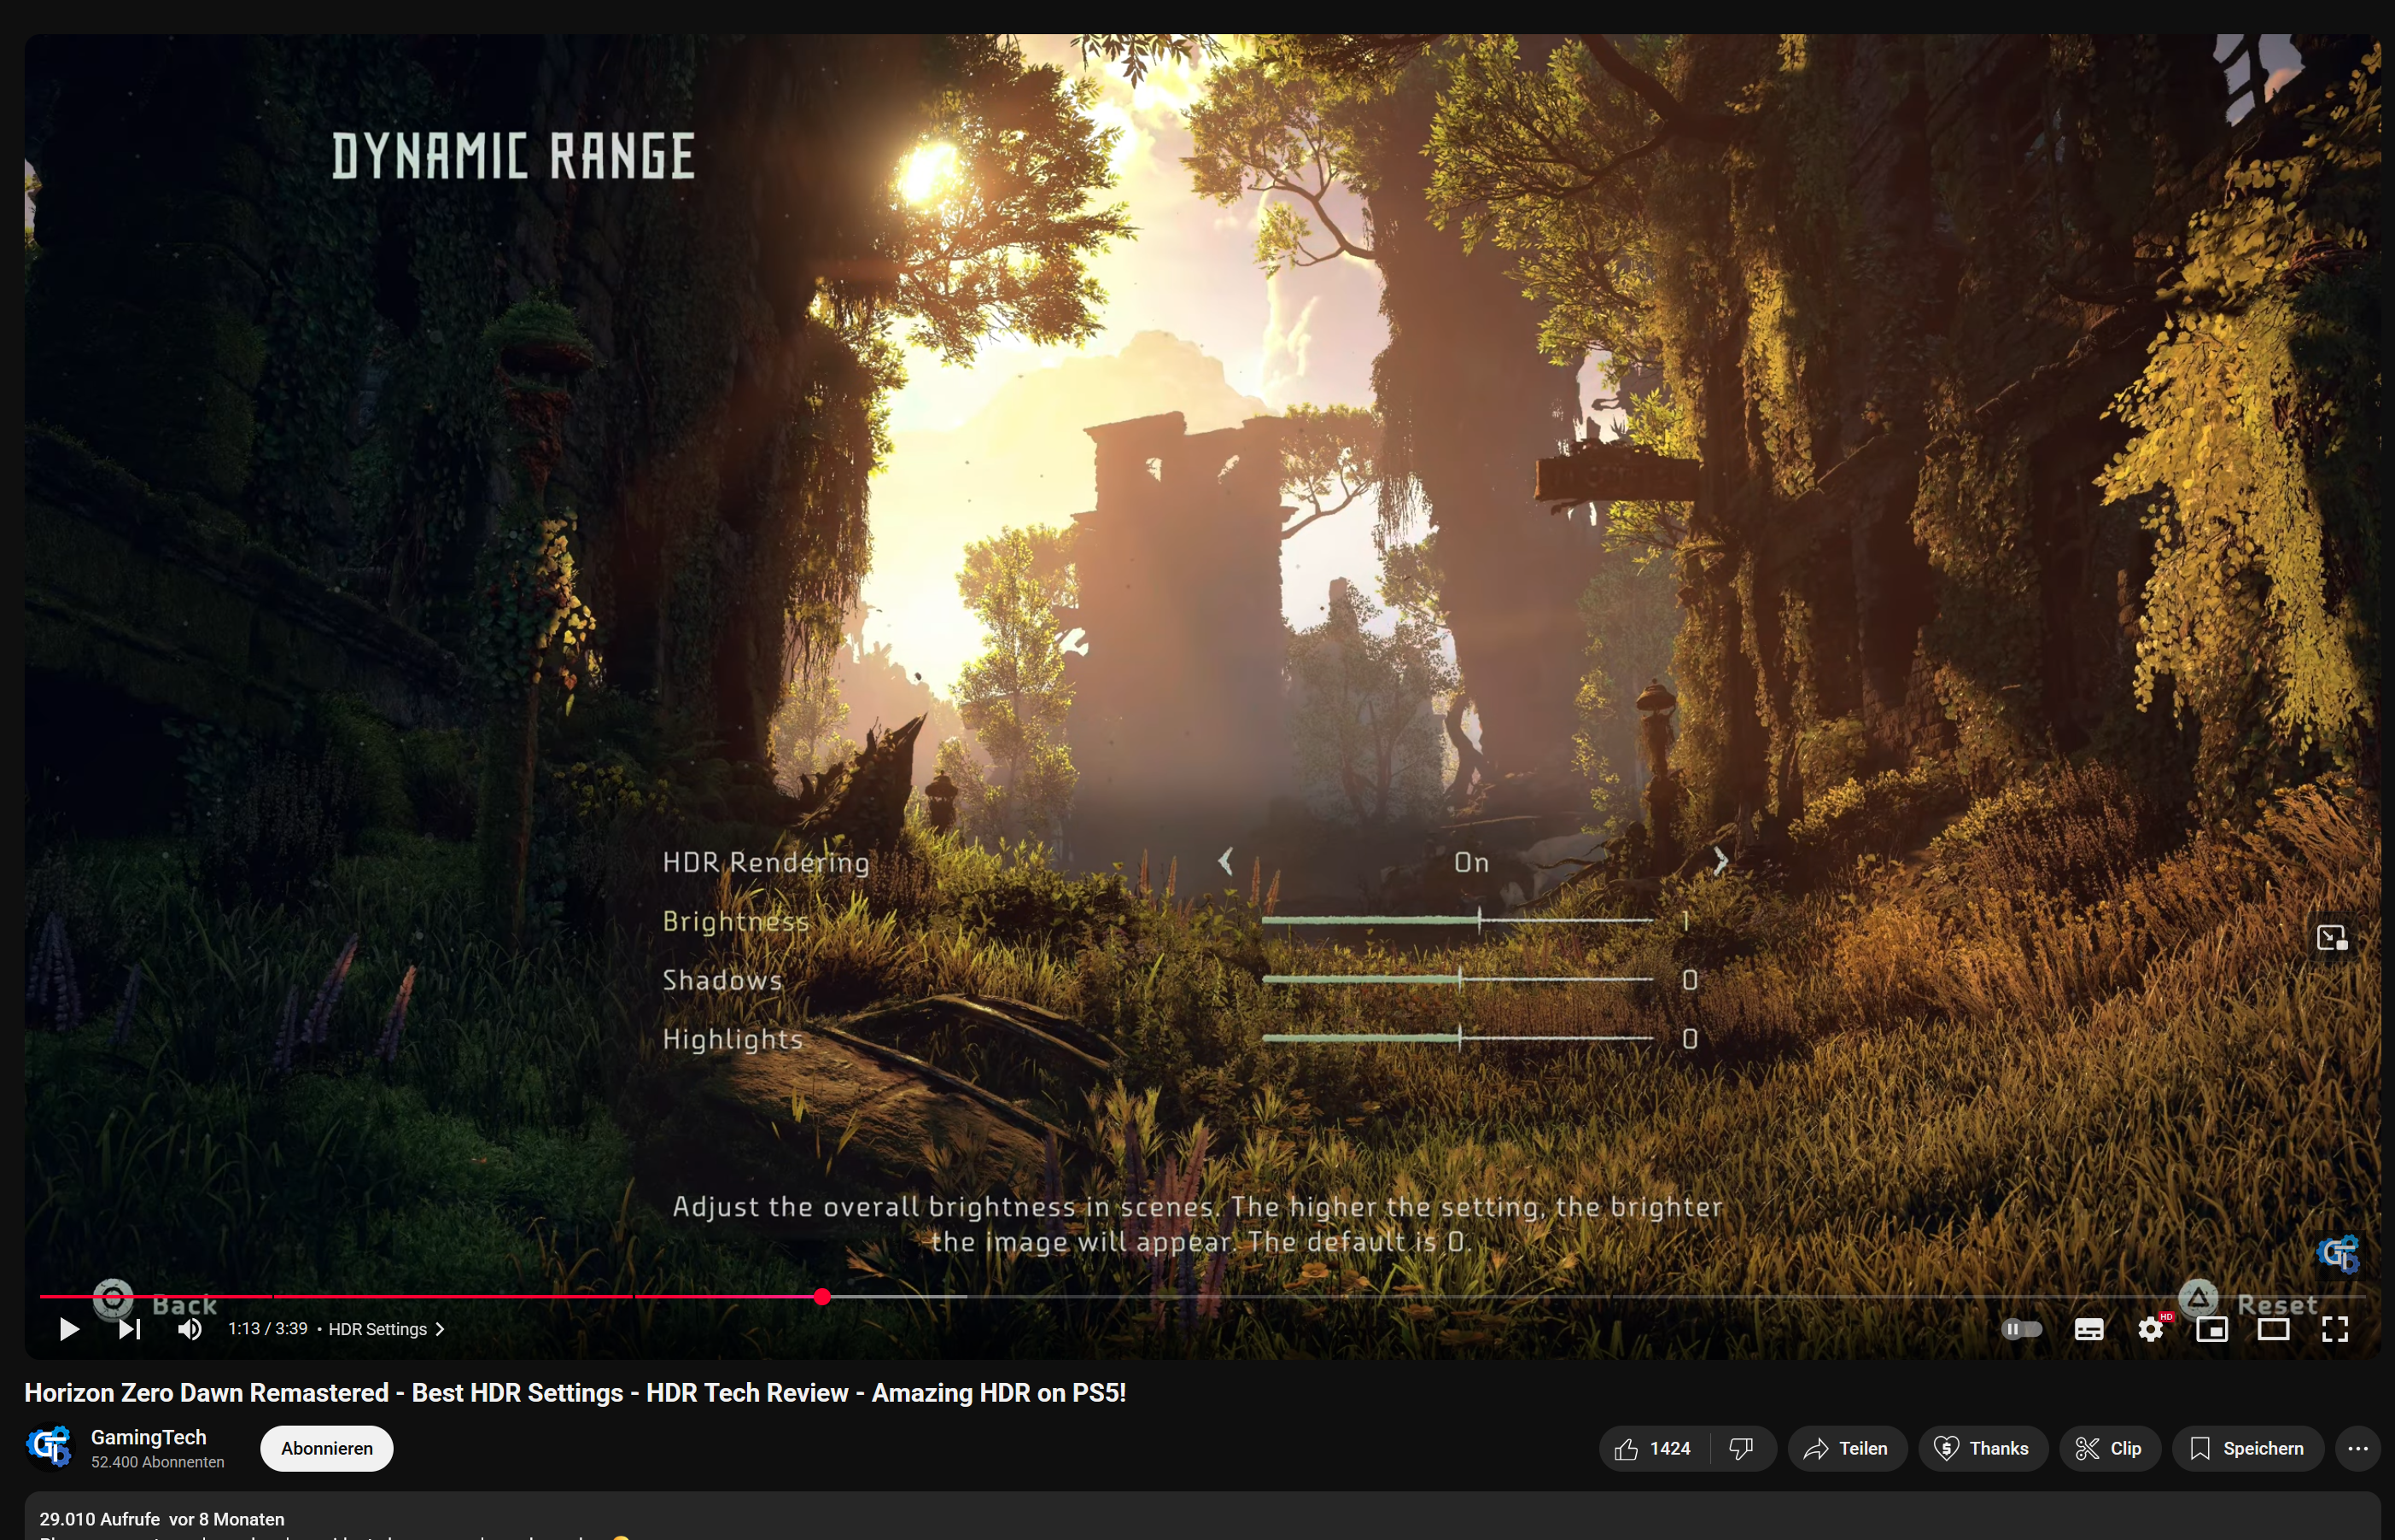Viewport: 2395px width, 1540px height.
Task: Skip to the next video
Action: (128, 1329)
